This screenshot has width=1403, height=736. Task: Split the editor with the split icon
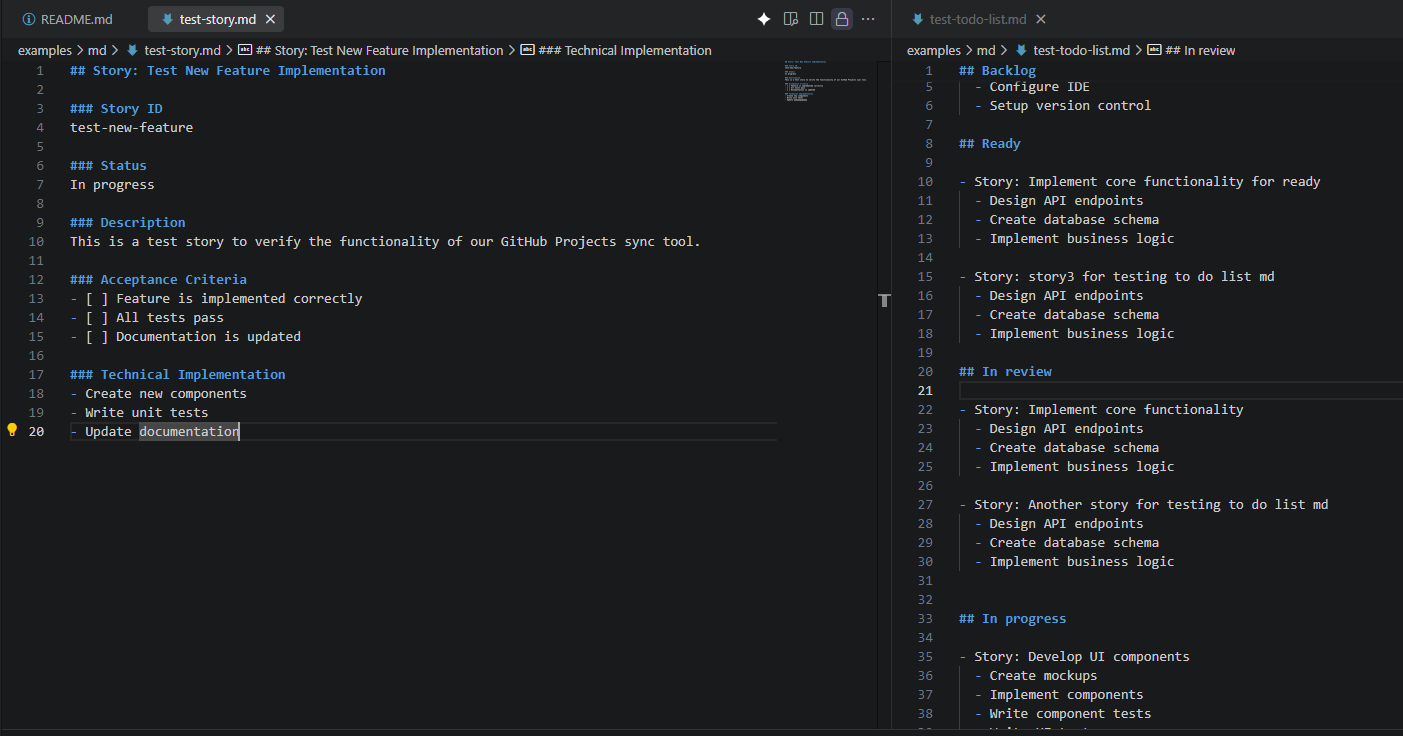coord(816,19)
